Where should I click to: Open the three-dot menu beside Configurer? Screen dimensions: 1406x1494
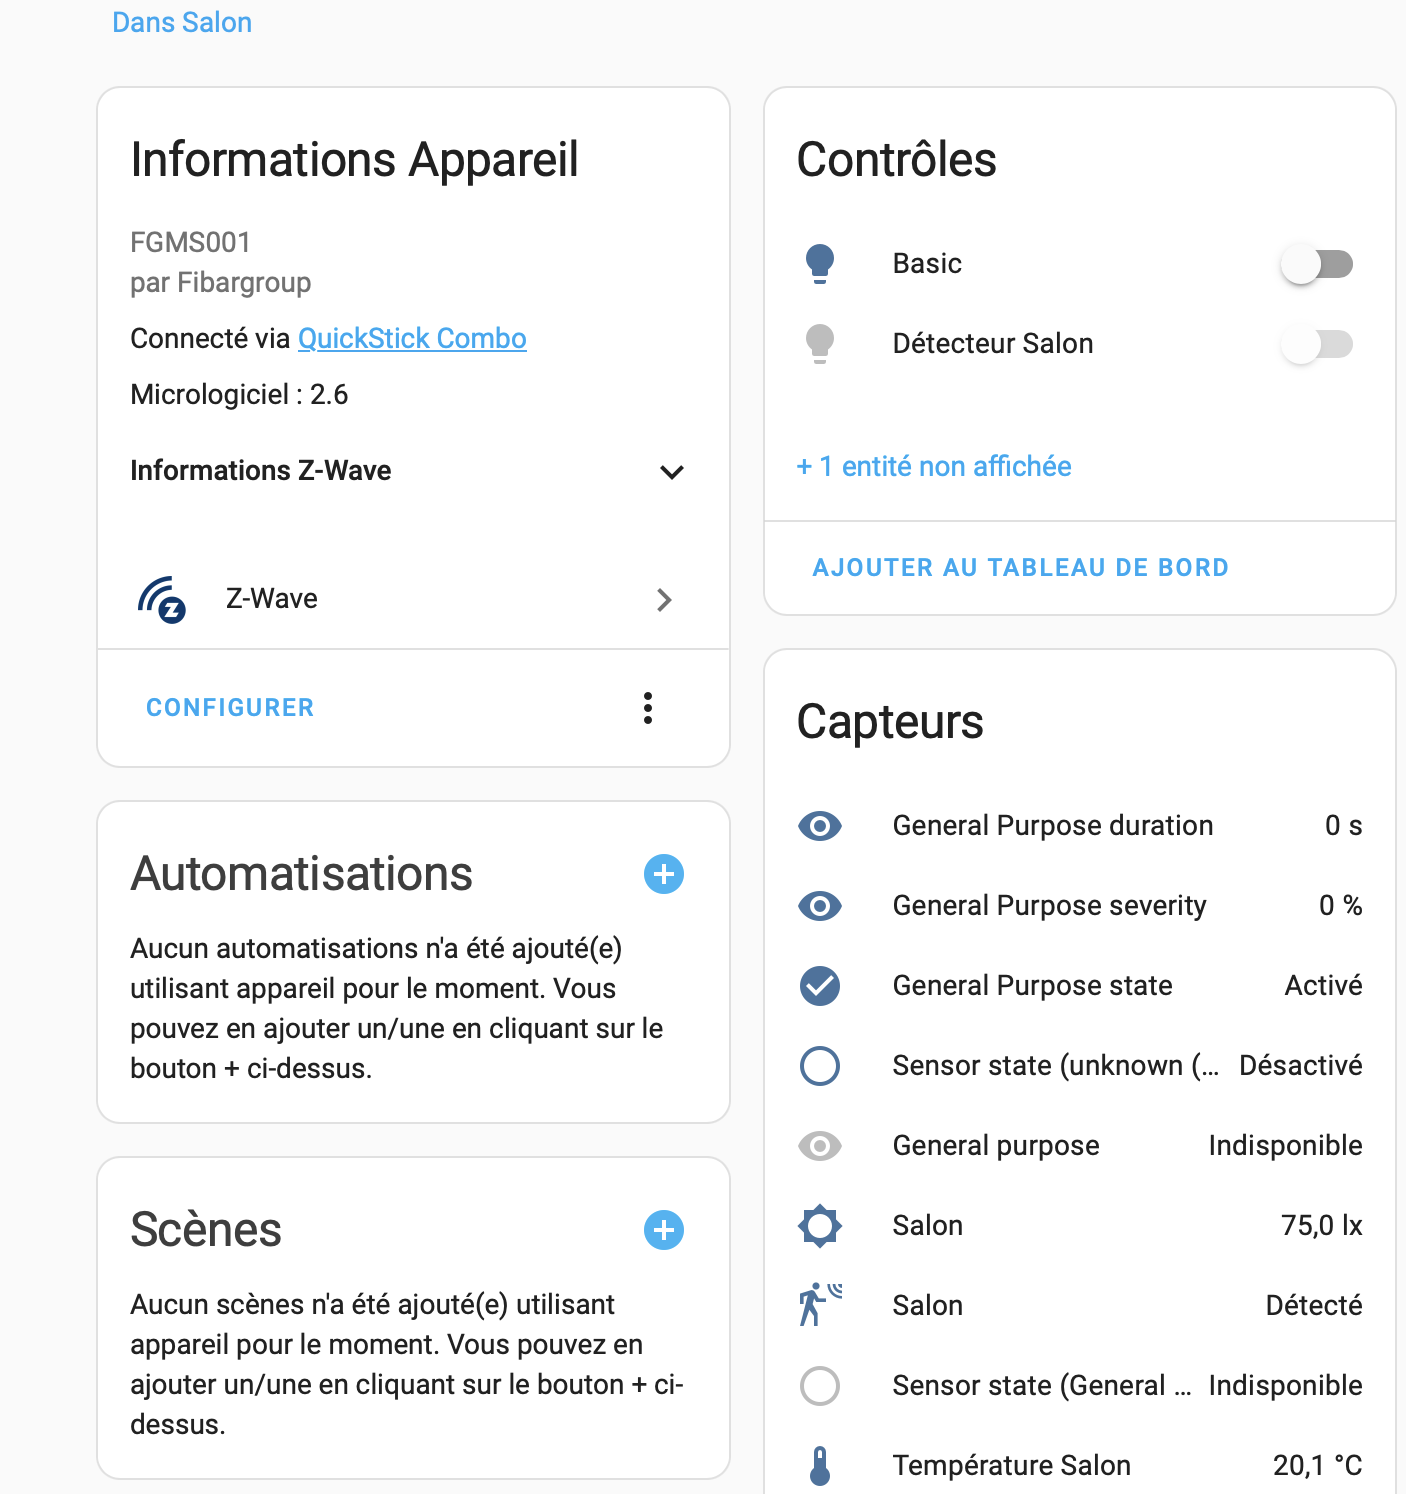(648, 708)
